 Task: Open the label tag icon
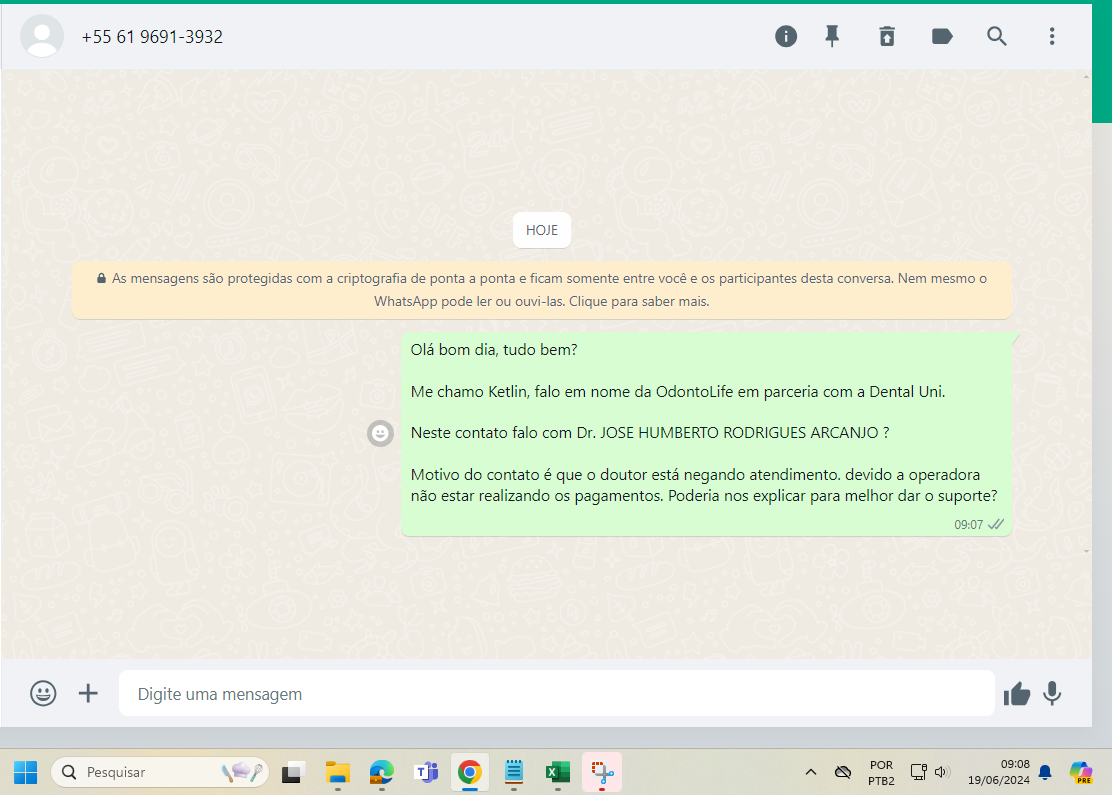pyautogui.click(x=942, y=36)
